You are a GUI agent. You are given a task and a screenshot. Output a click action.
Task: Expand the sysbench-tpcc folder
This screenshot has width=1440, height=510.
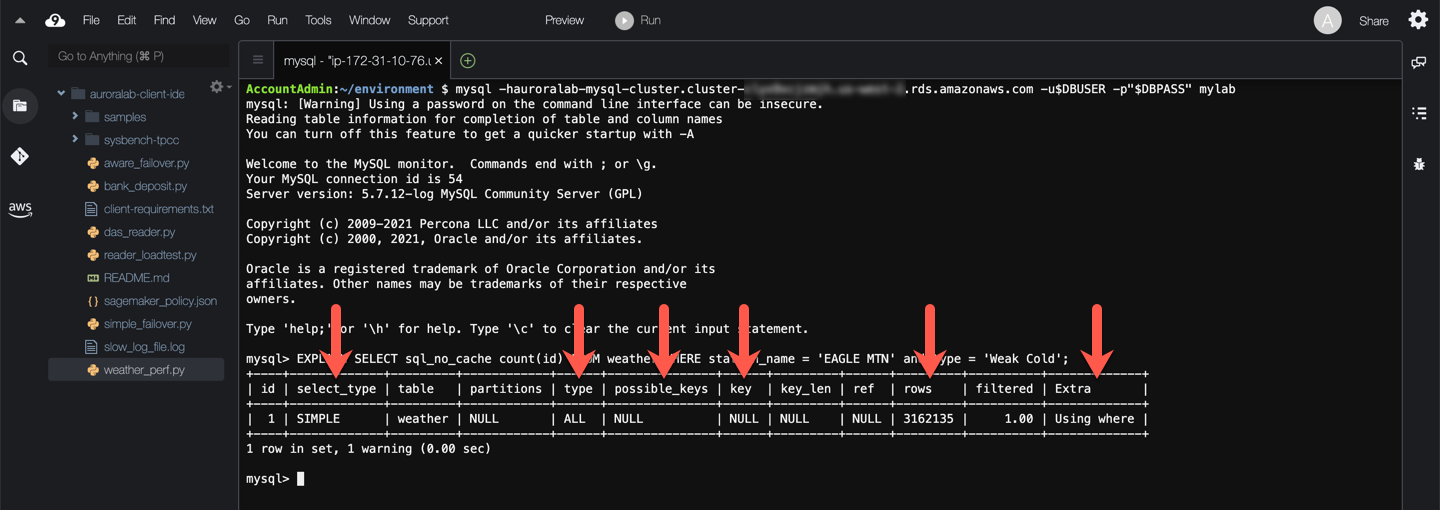click(x=75, y=140)
